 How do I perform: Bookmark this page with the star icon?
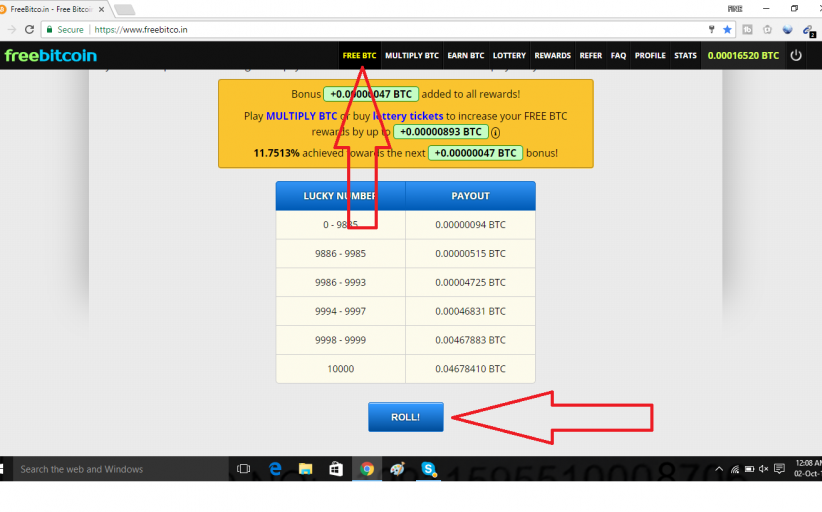[728, 30]
